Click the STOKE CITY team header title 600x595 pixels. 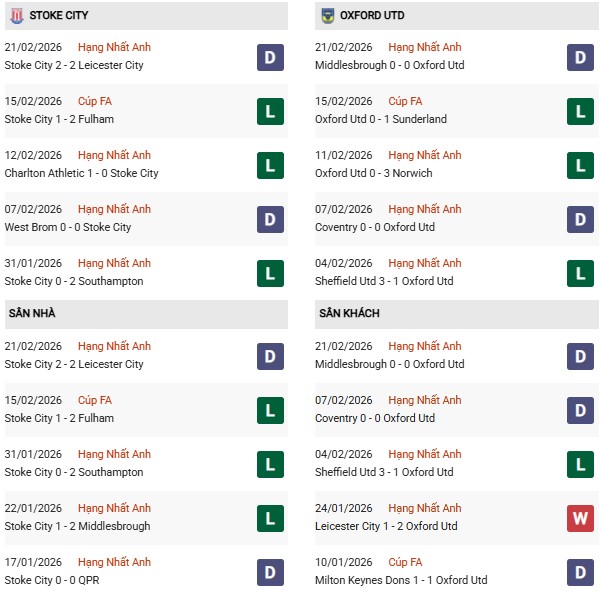[57, 16]
